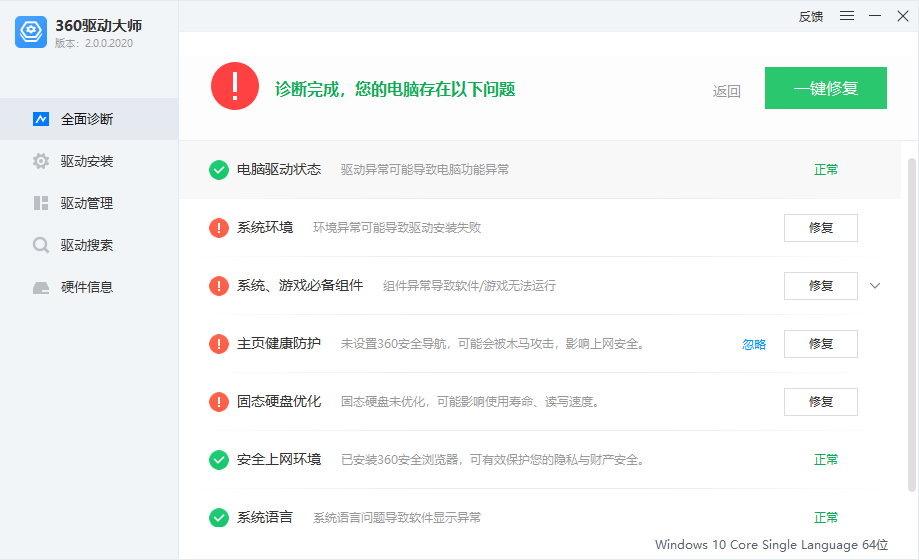The image size is (919, 560).
Task: Click the 一键修复 green button
Action: click(825, 88)
